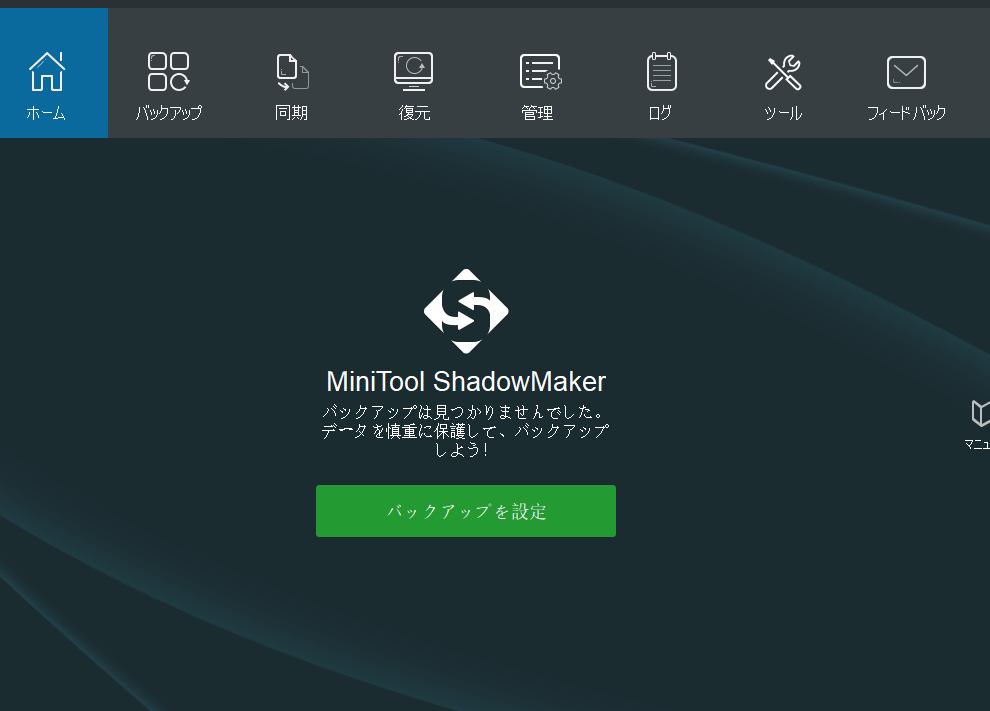990x711 pixels.
Task: Click the マニュアル book icon
Action: (981, 414)
